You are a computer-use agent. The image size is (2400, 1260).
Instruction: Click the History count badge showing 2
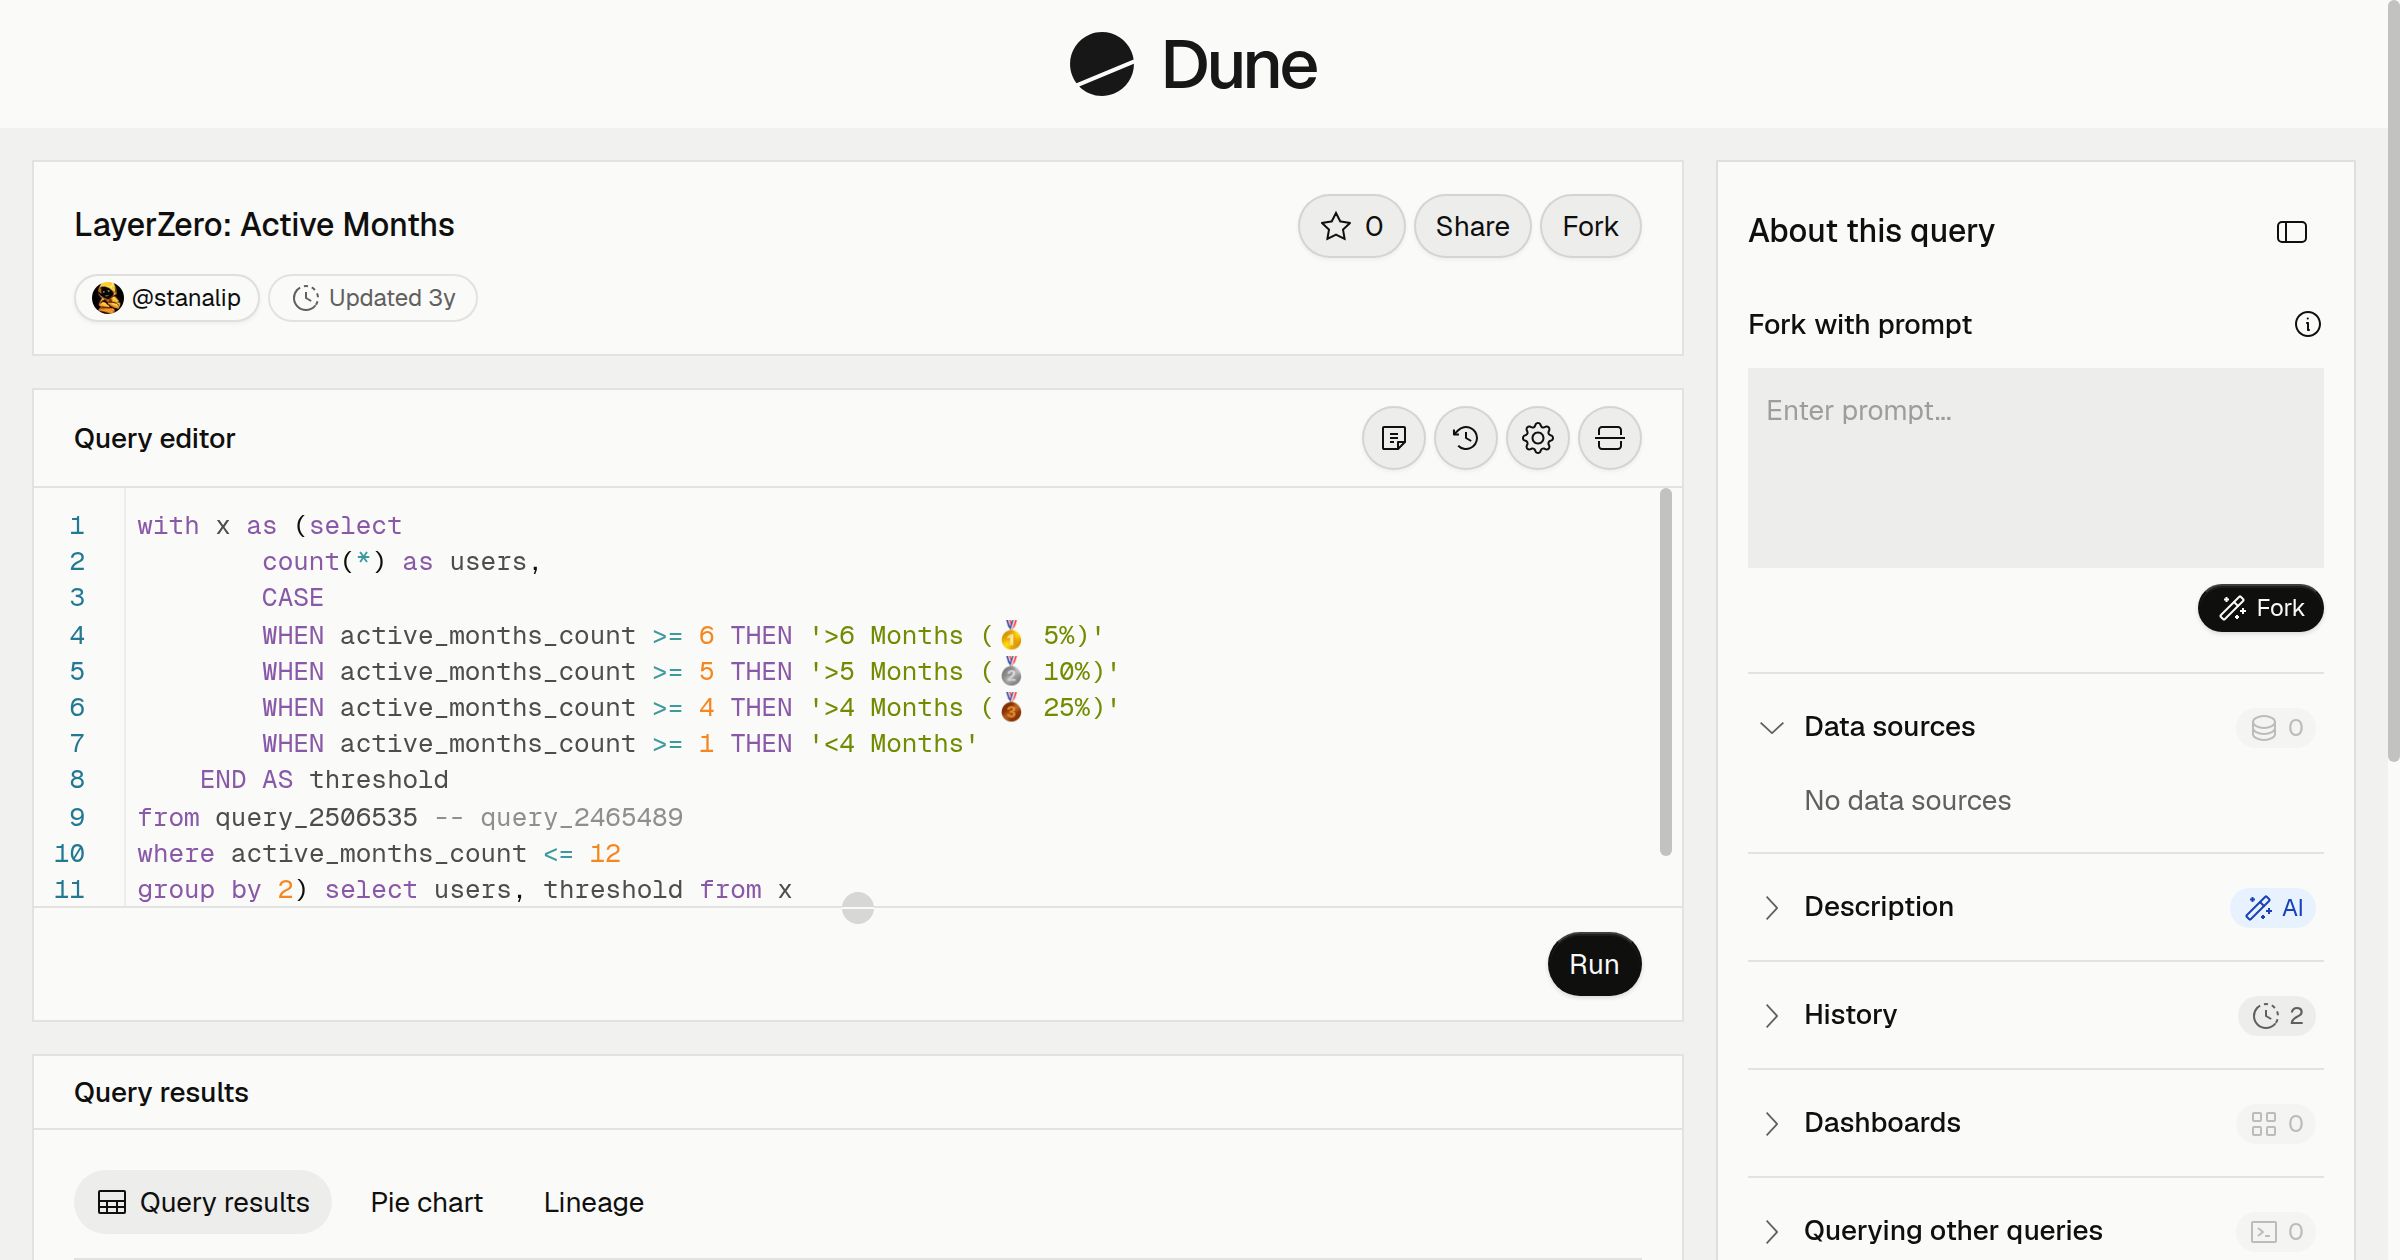pyautogui.click(x=2277, y=1015)
